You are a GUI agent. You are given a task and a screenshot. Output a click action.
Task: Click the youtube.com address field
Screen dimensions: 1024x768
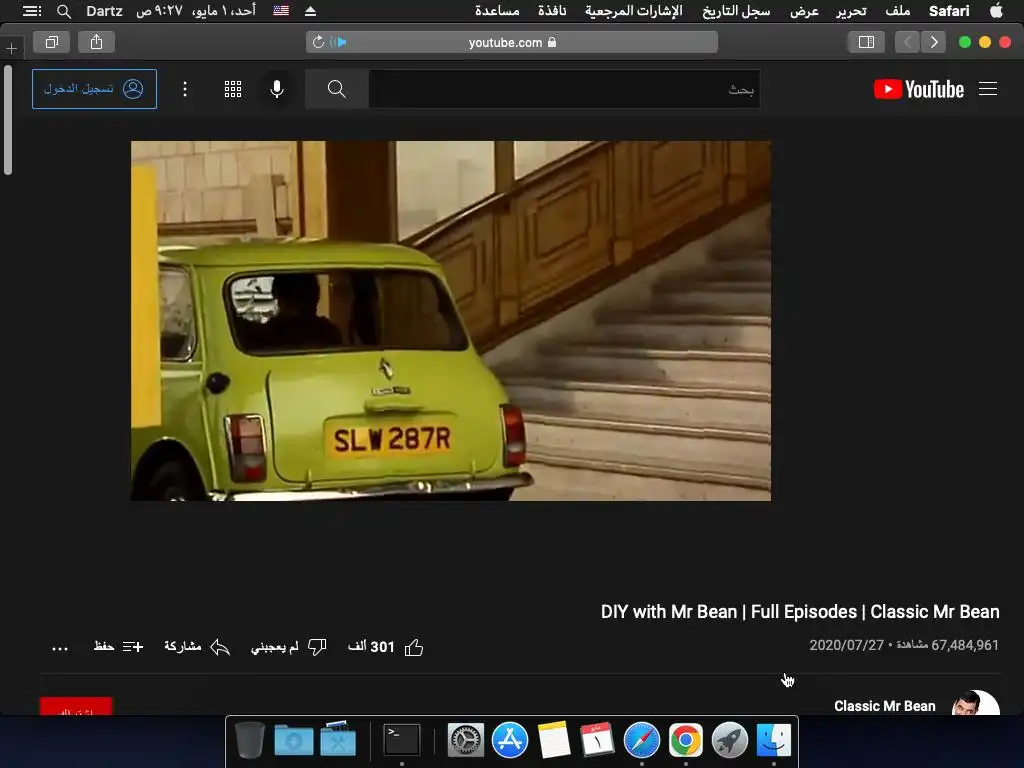(511, 42)
